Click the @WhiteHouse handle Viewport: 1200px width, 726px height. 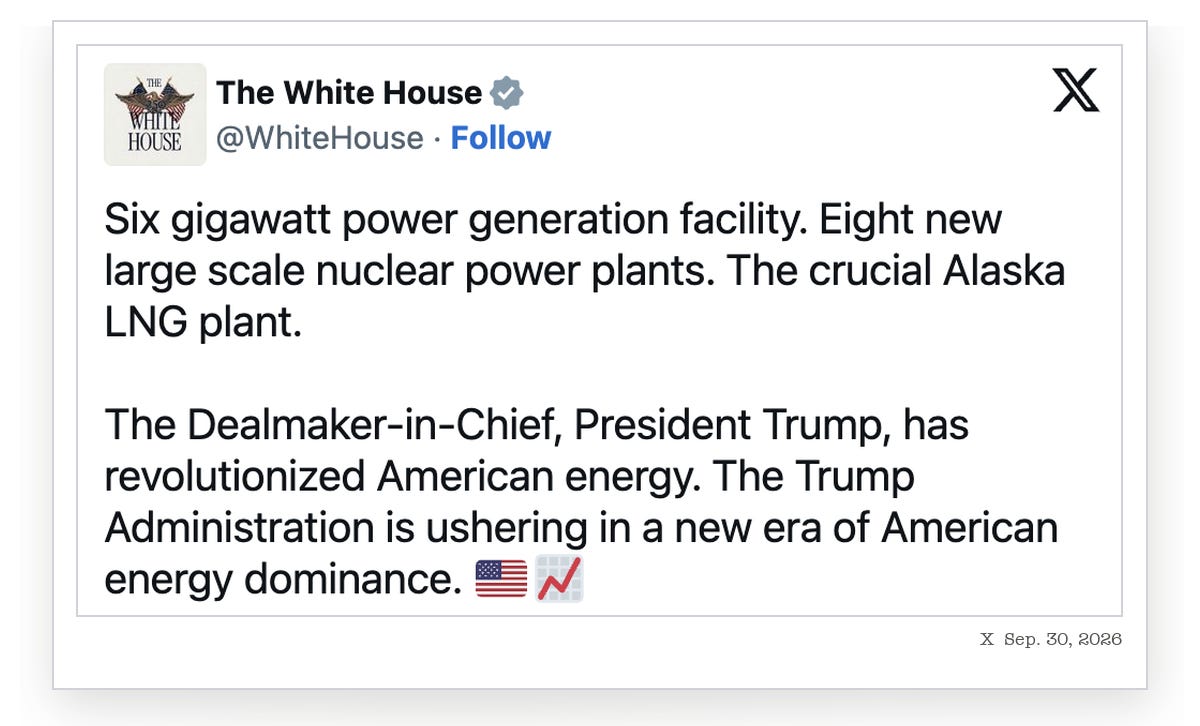pos(320,138)
